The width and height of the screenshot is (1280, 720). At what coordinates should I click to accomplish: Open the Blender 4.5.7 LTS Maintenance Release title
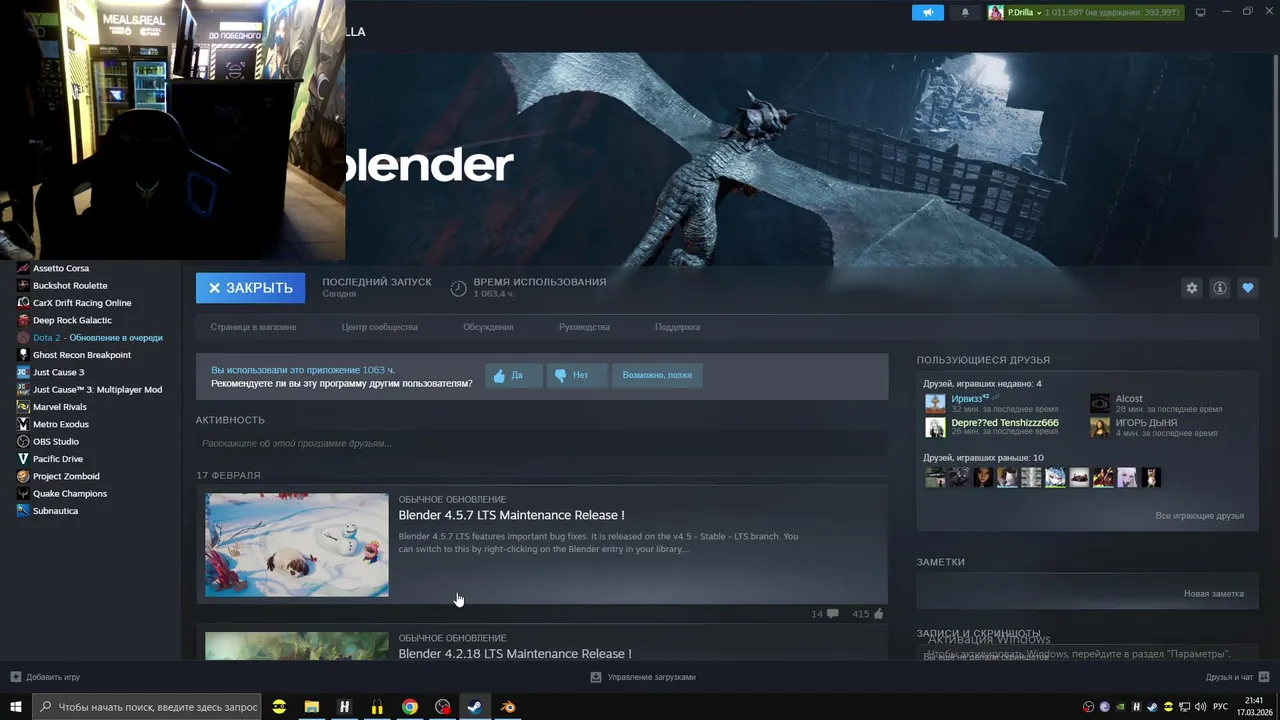click(x=511, y=515)
